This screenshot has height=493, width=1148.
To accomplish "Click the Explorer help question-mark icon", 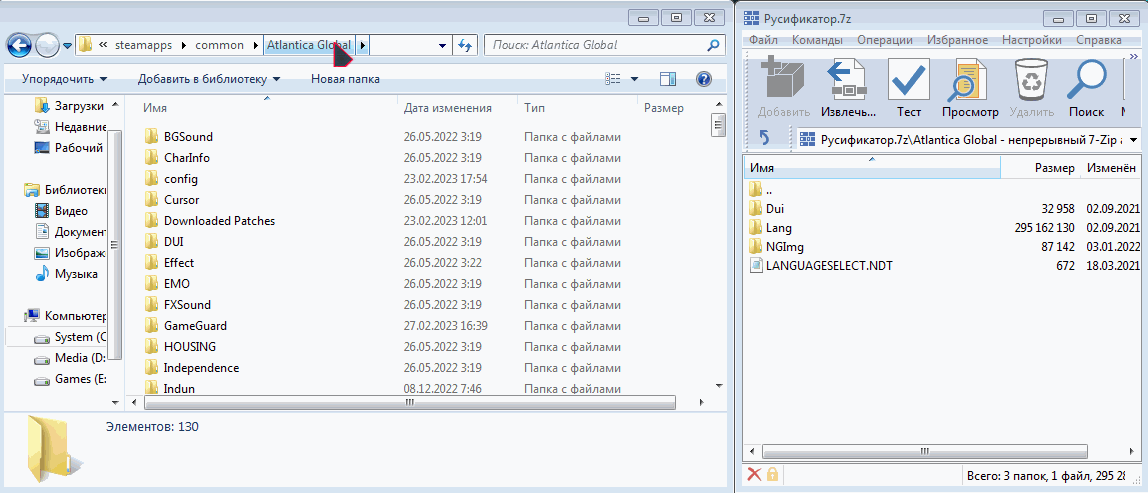I will click(x=704, y=78).
